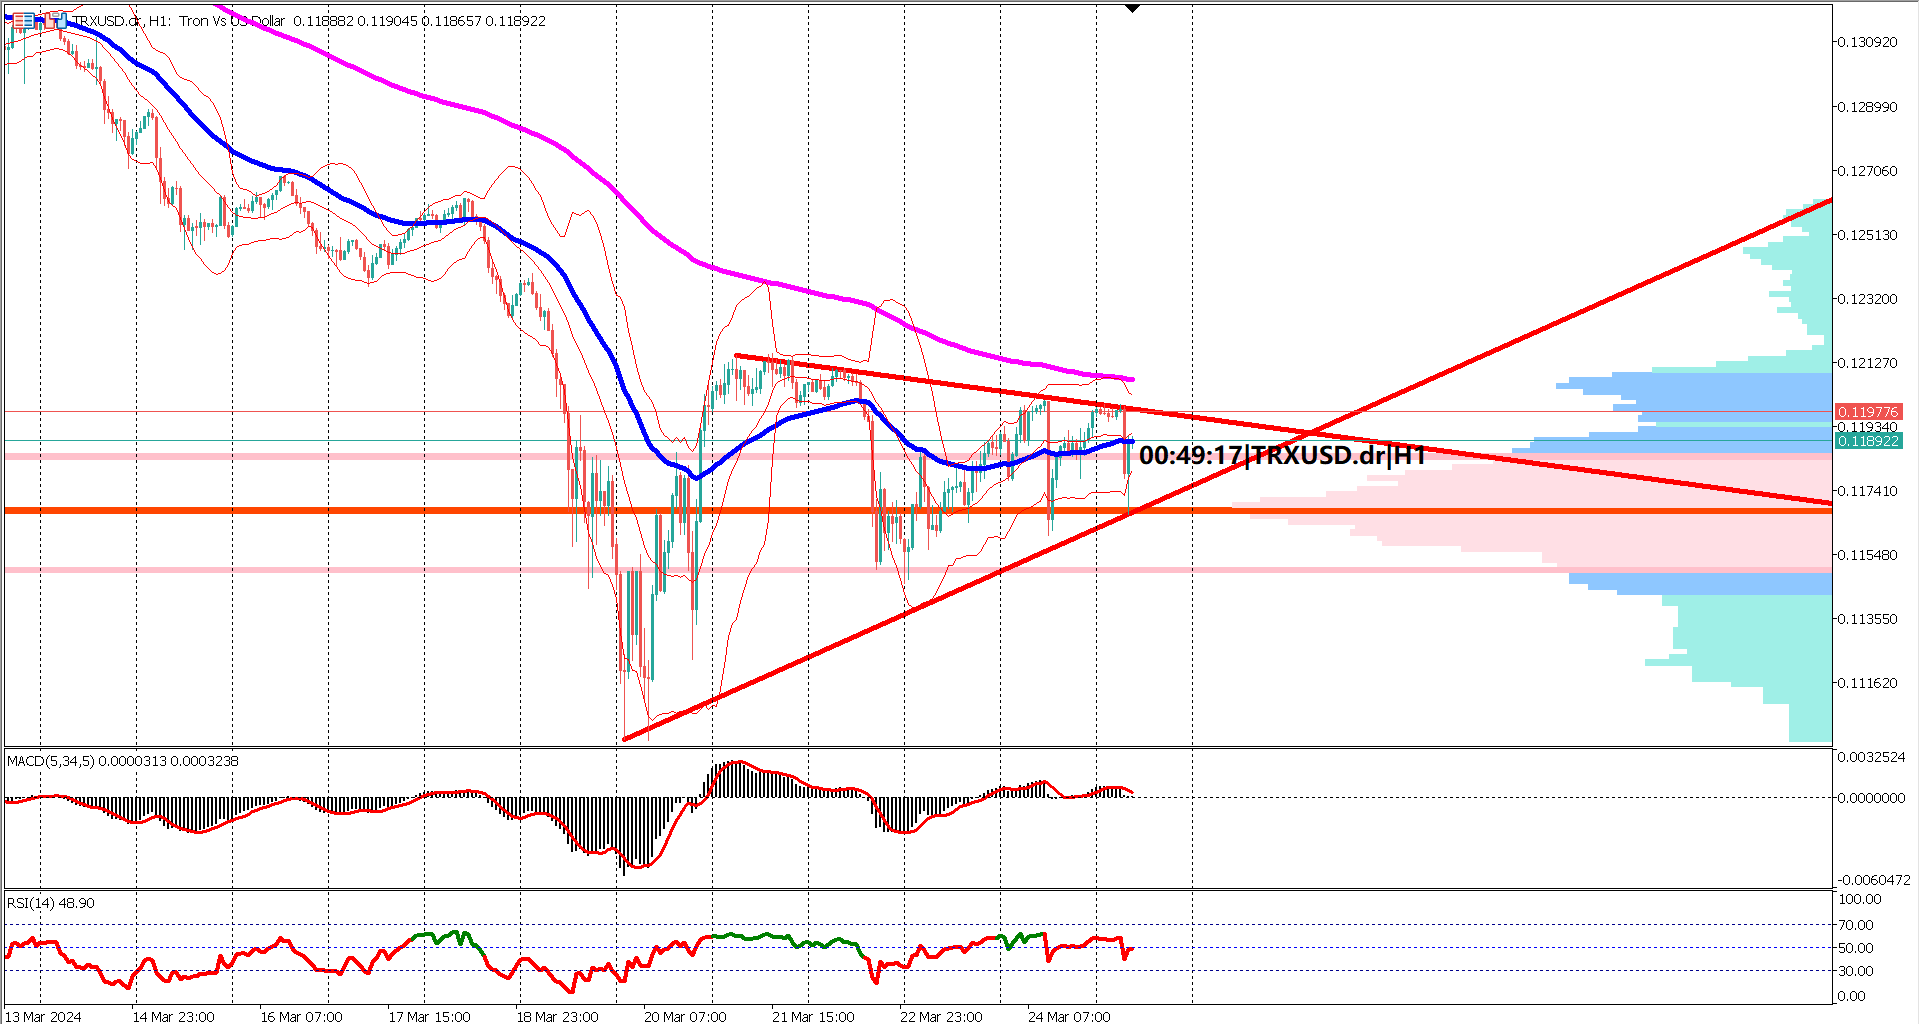Click the 20 Mar 07:00 time axis label
Image resolution: width=1919 pixels, height=1024 pixels.
685,1016
